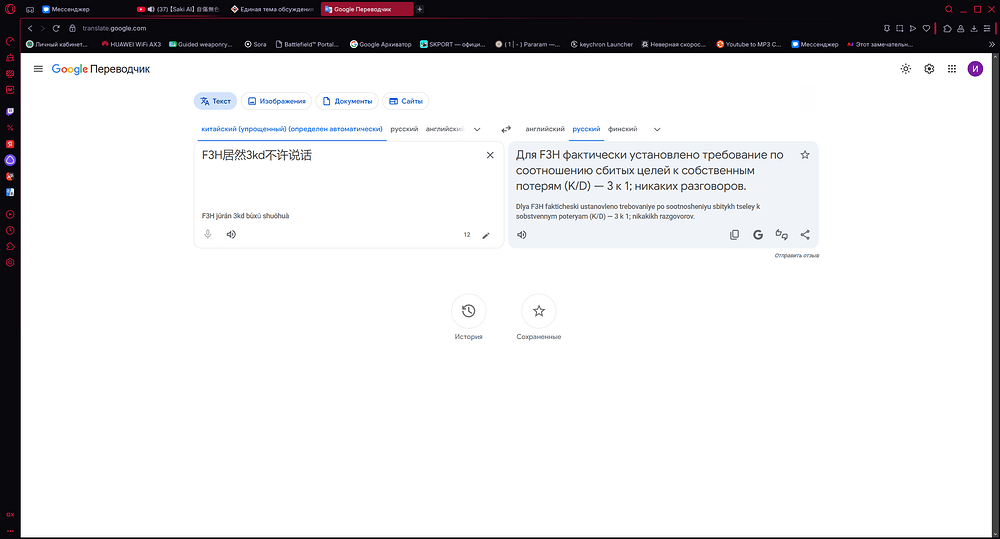
Task: Click the Отправить отзыв feedback link
Action: 797,256
